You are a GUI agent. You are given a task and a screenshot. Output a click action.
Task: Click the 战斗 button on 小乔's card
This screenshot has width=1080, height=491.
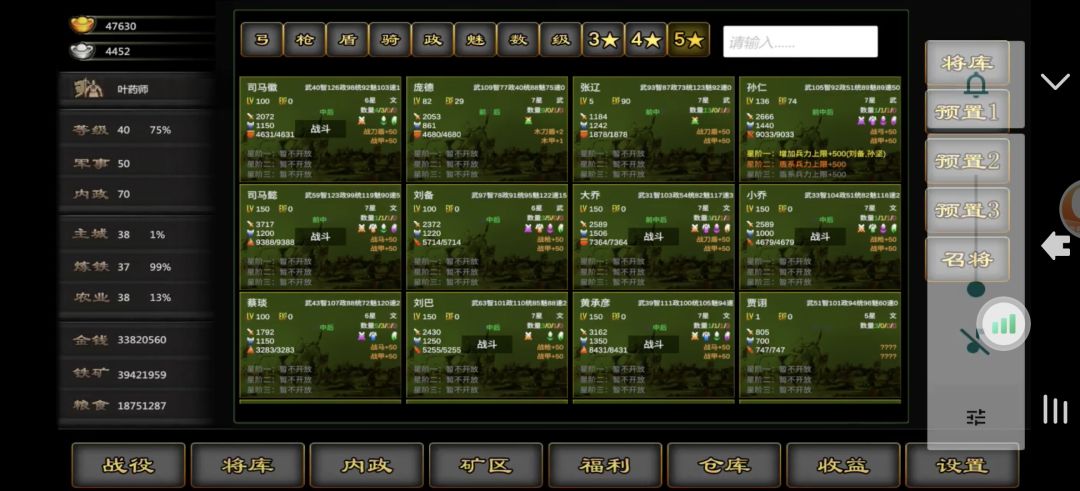pyautogui.click(x=820, y=236)
